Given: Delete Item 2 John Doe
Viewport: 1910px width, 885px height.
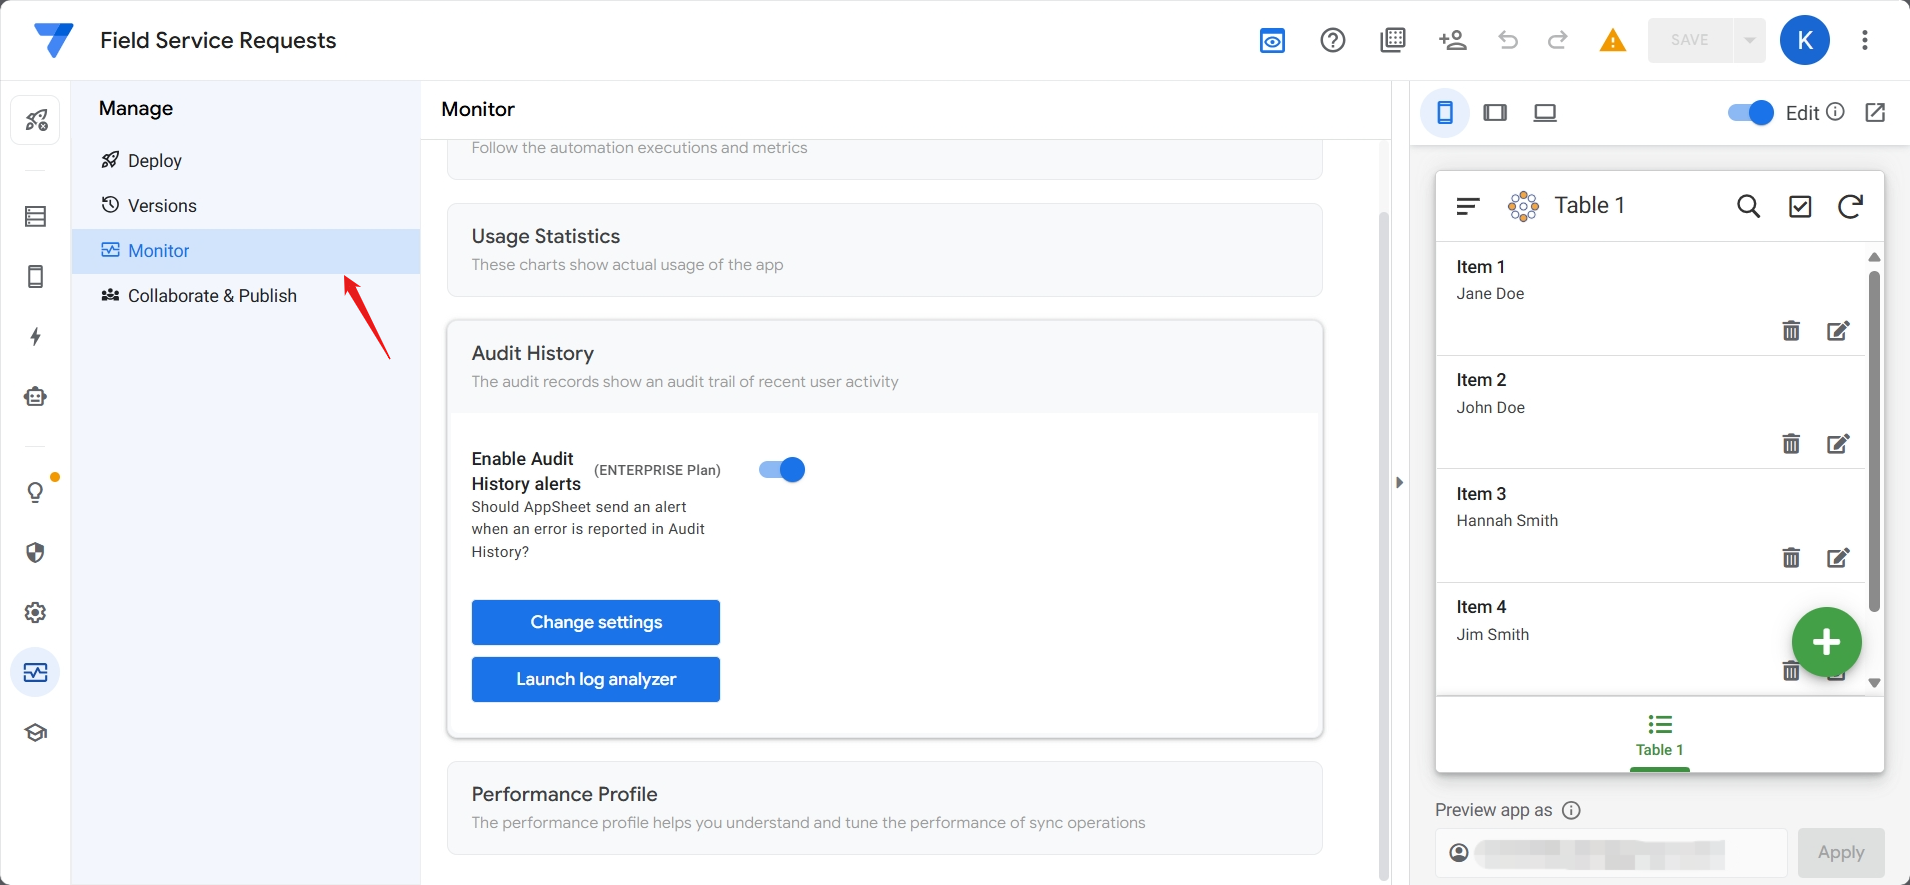Looking at the screenshot, I should [x=1791, y=444].
